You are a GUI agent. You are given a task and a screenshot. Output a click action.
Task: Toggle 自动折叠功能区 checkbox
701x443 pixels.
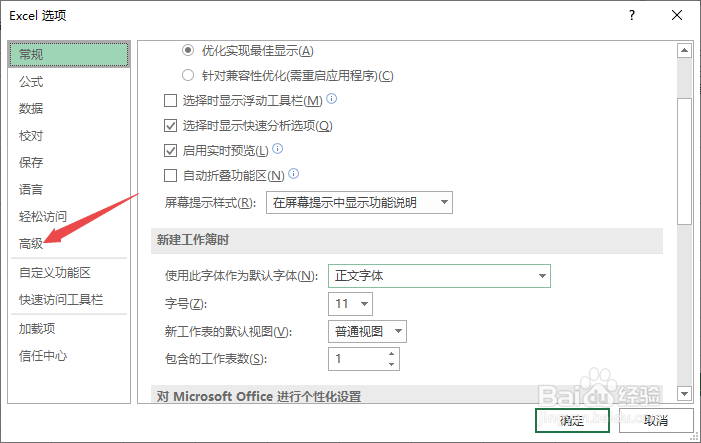click(x=170, y=175)
